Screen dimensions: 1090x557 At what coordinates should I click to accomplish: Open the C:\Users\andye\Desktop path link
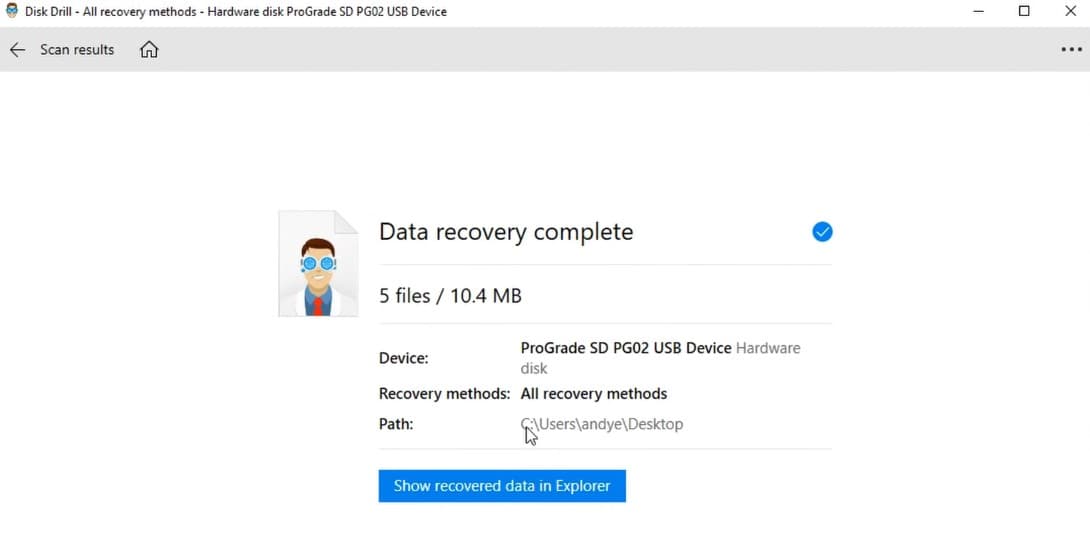click(602, 424)
